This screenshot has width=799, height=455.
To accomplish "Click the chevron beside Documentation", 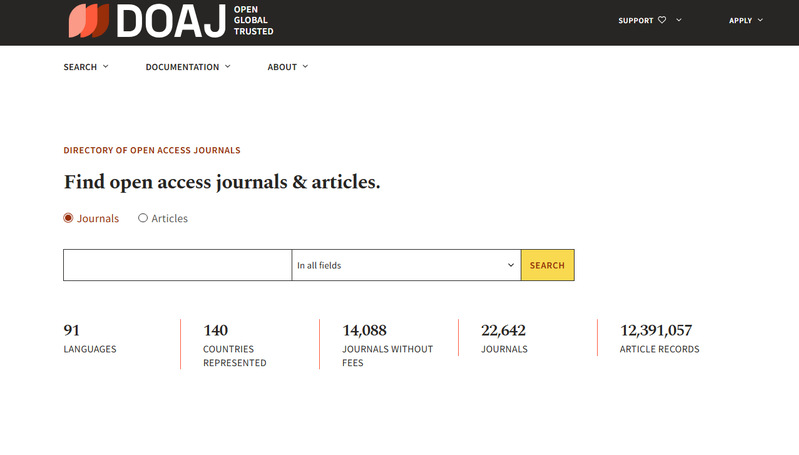I will click(x=228, y=67).
